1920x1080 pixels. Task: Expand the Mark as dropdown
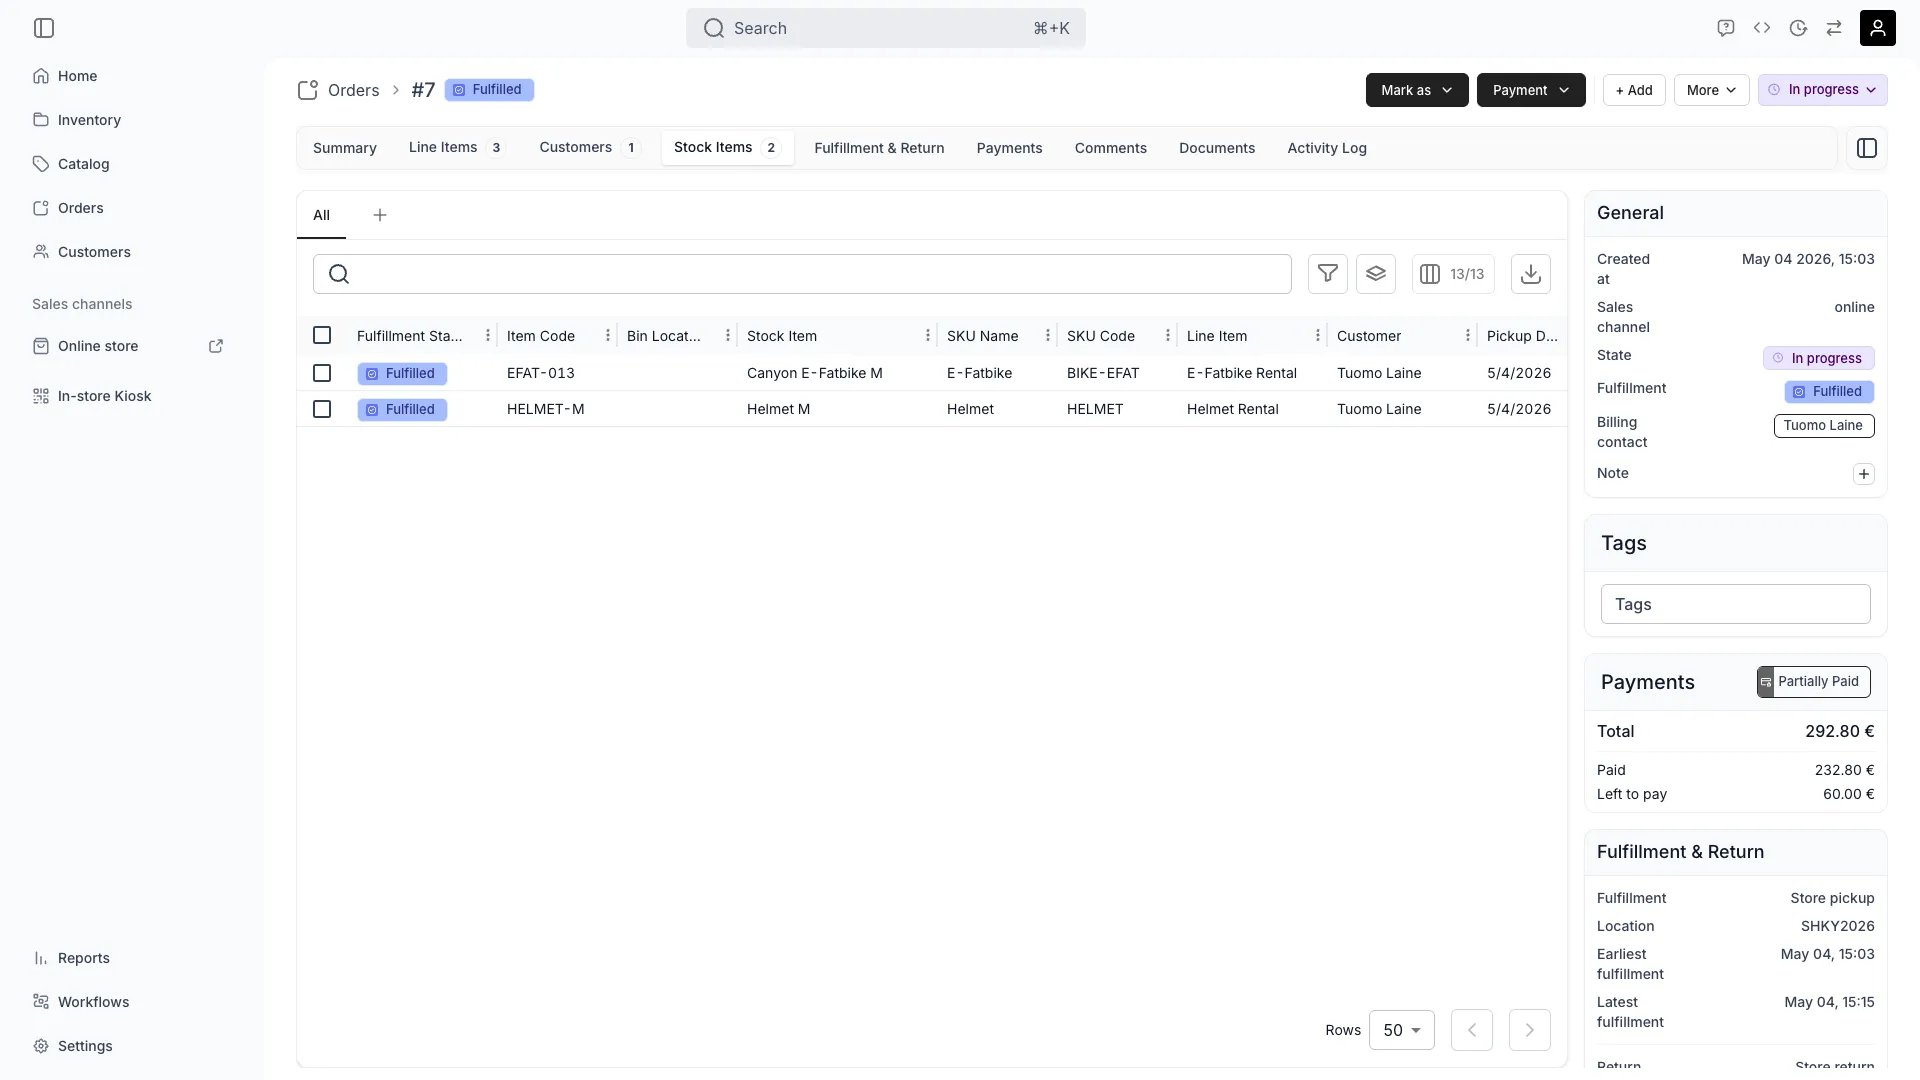(x=1417, y=90)
